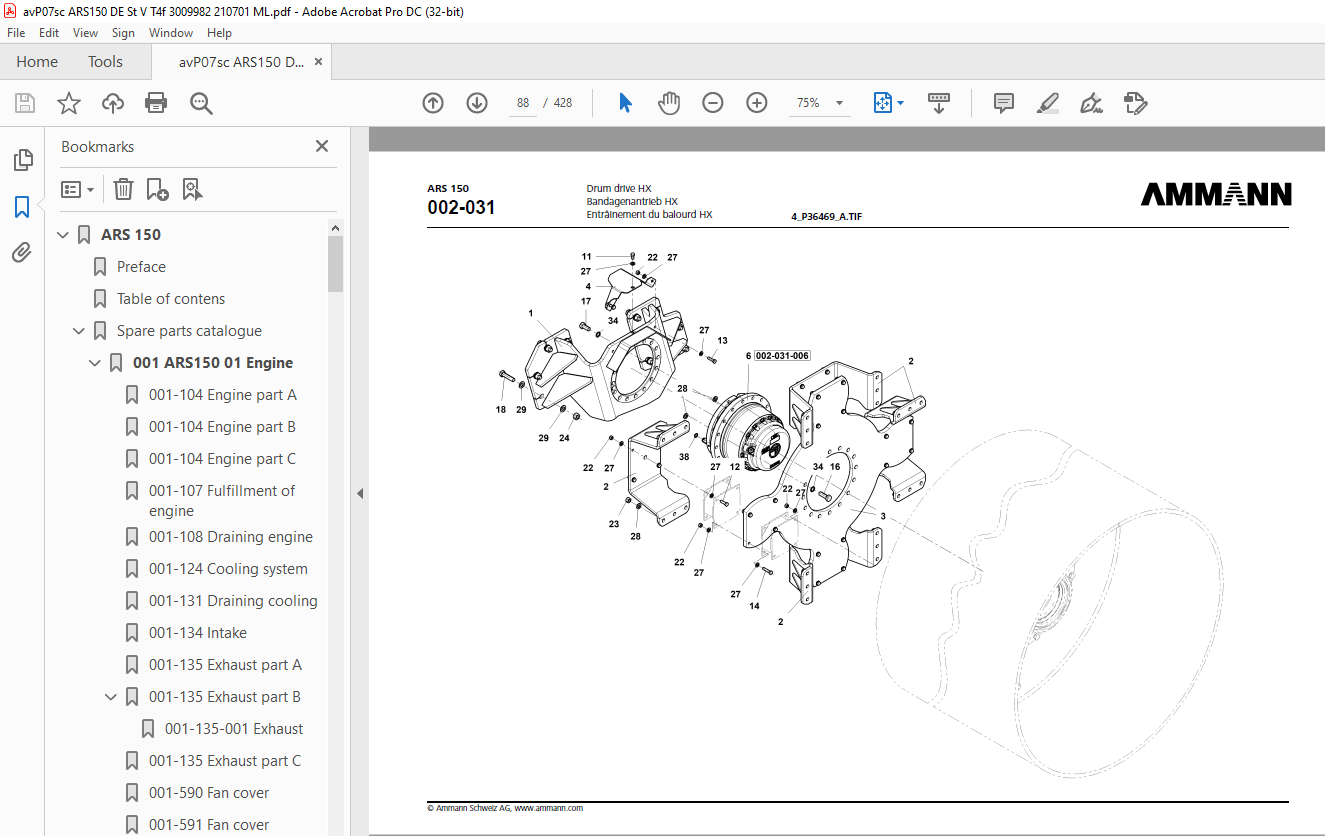Switch to the Home tab
Screen dimensions: 1325x836
coord(37,62)
